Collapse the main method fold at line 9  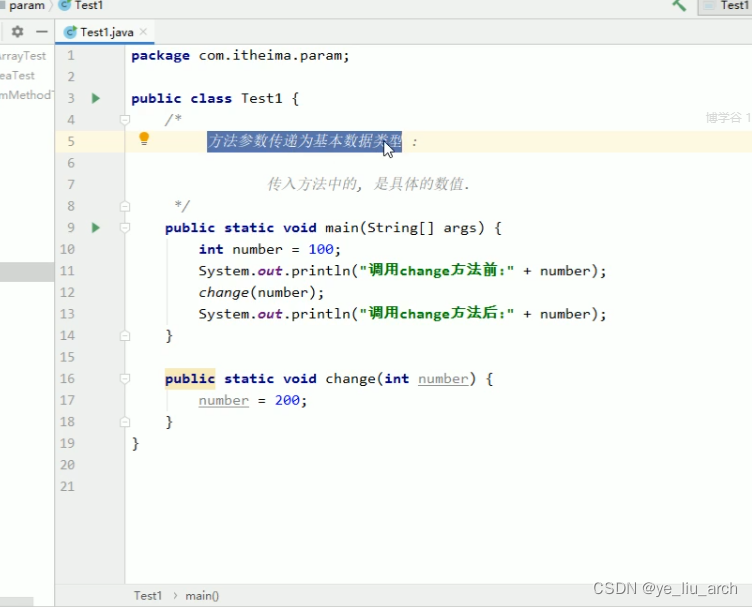[x=125, y=227]
